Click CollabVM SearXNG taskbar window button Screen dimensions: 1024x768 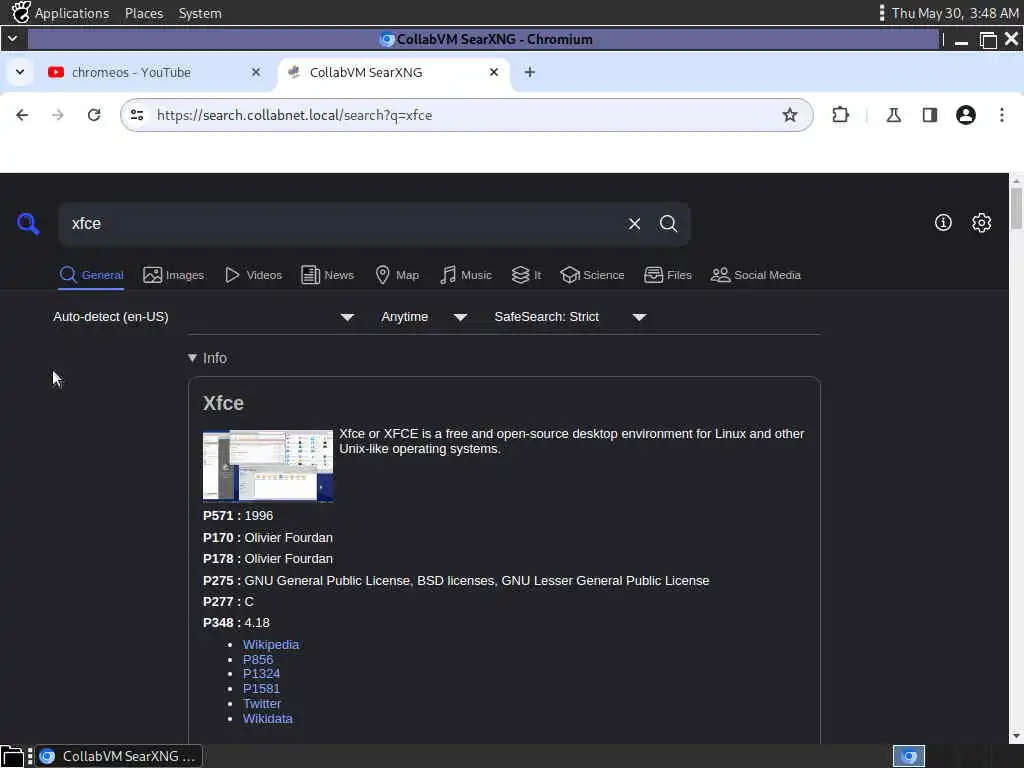pos(119,756)
